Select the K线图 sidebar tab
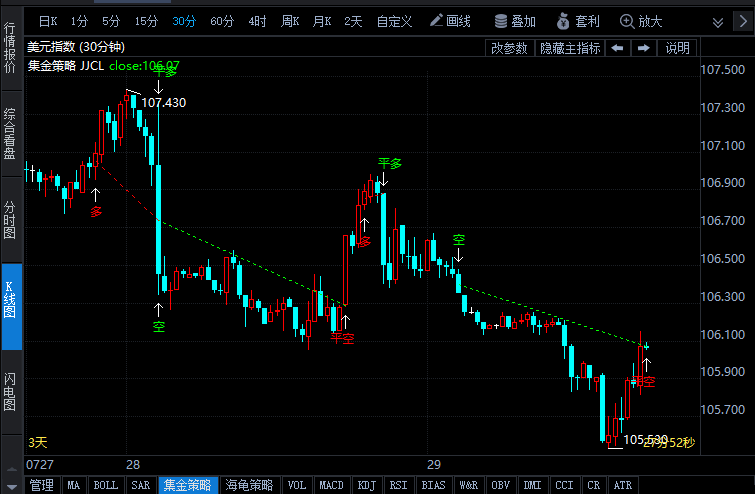Screen dimensions: 755x494 tap(10, 307)
